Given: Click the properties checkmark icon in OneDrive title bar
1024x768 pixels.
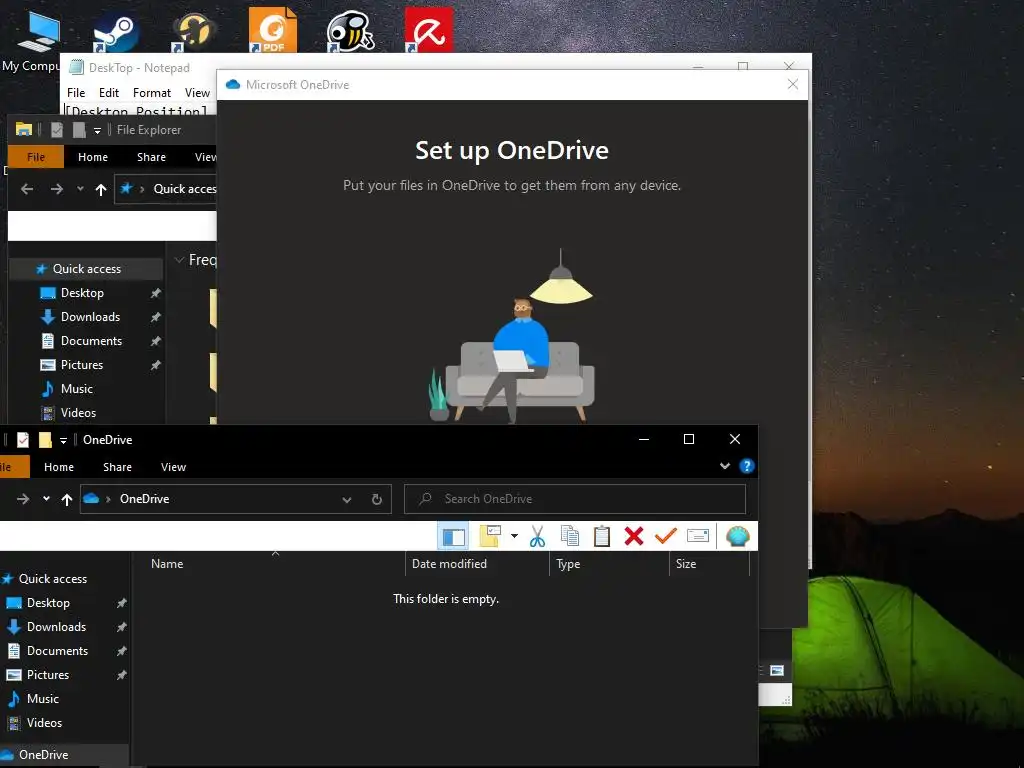Looking at the screenshot, I should (x=23, y=440).
